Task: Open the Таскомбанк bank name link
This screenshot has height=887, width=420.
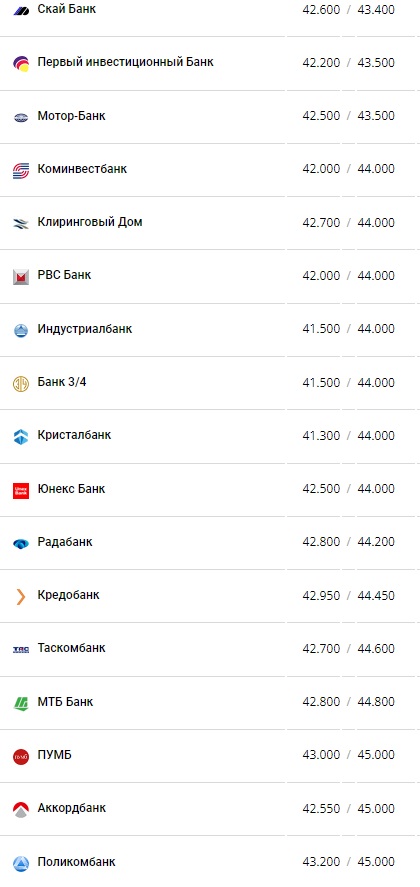Action: 71,648
